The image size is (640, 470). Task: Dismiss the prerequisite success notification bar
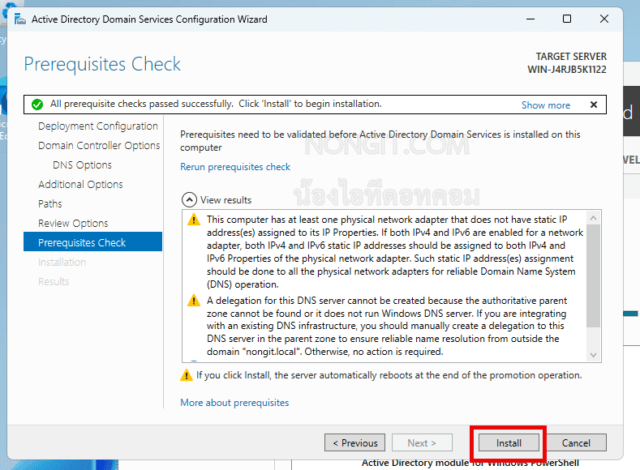[x=594, y=105]
